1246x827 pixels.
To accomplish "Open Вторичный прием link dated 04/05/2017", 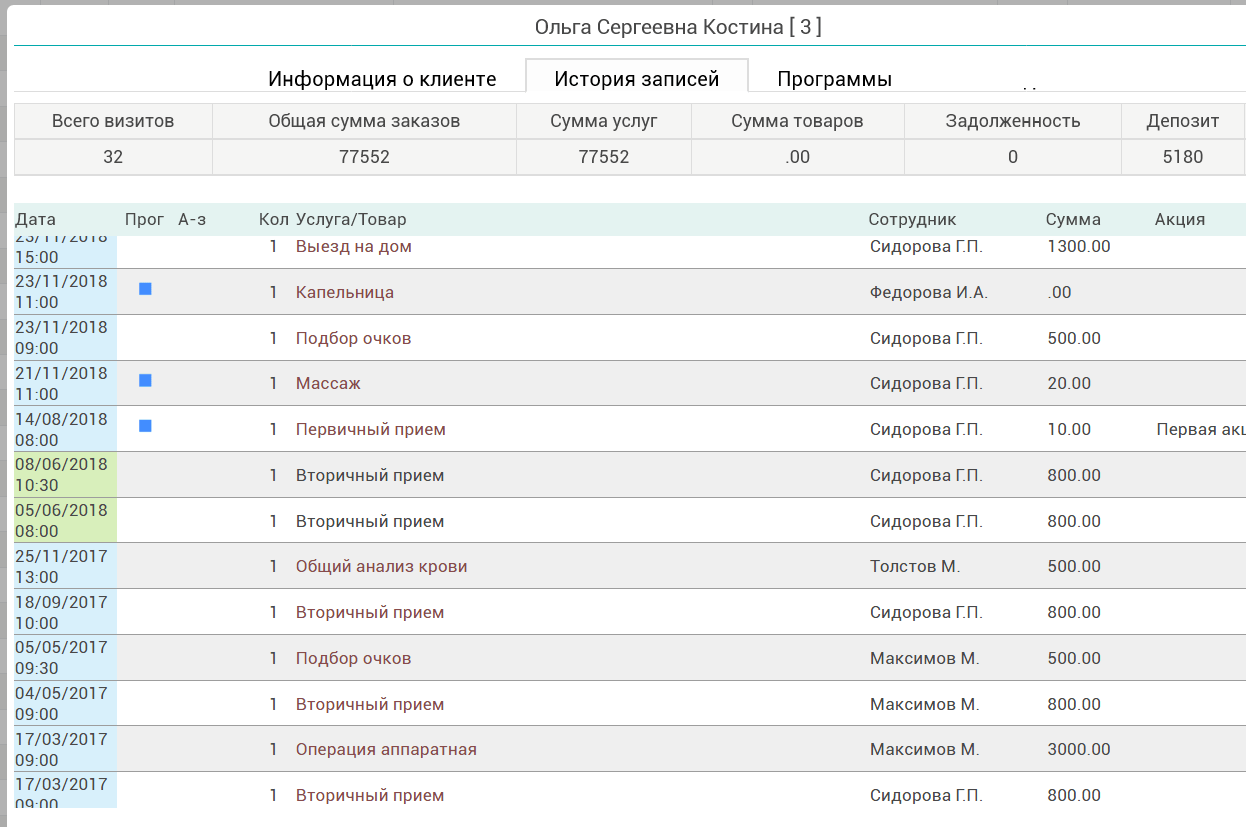I will pos(370,704).
